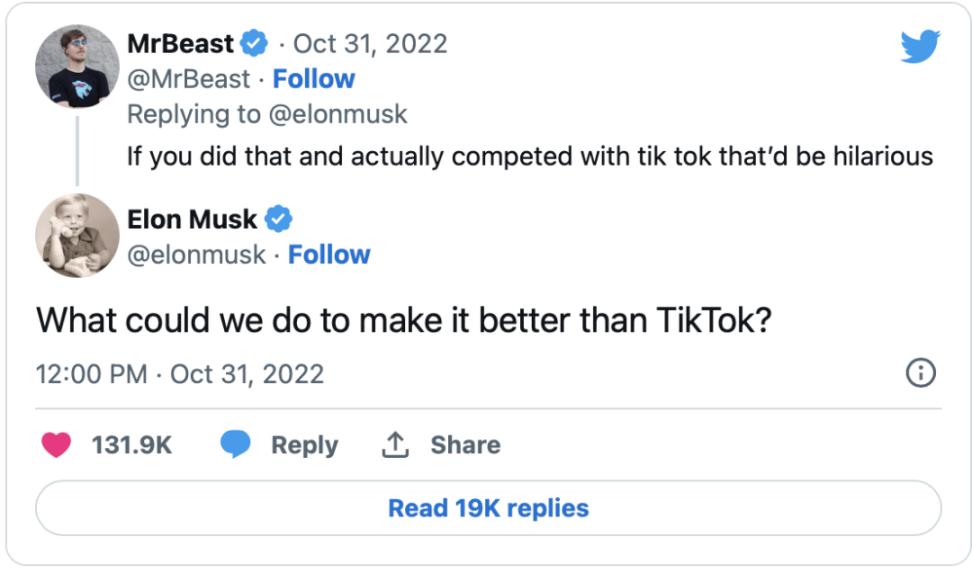Click the @elonmusk handle below Elon Musk
The image size is (972, 573).
click(x=196, y=255)
